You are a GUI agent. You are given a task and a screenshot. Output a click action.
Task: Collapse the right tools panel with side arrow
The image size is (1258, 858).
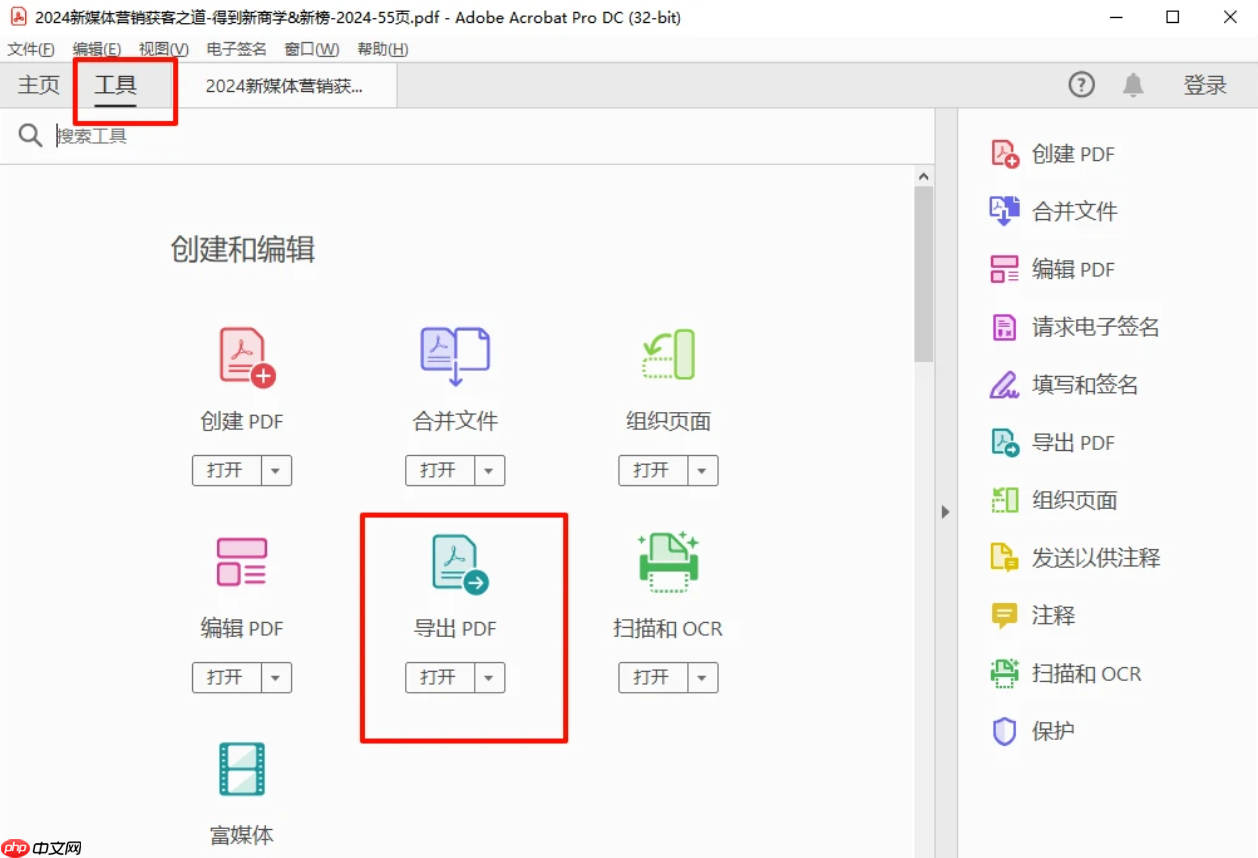(945, 511)
